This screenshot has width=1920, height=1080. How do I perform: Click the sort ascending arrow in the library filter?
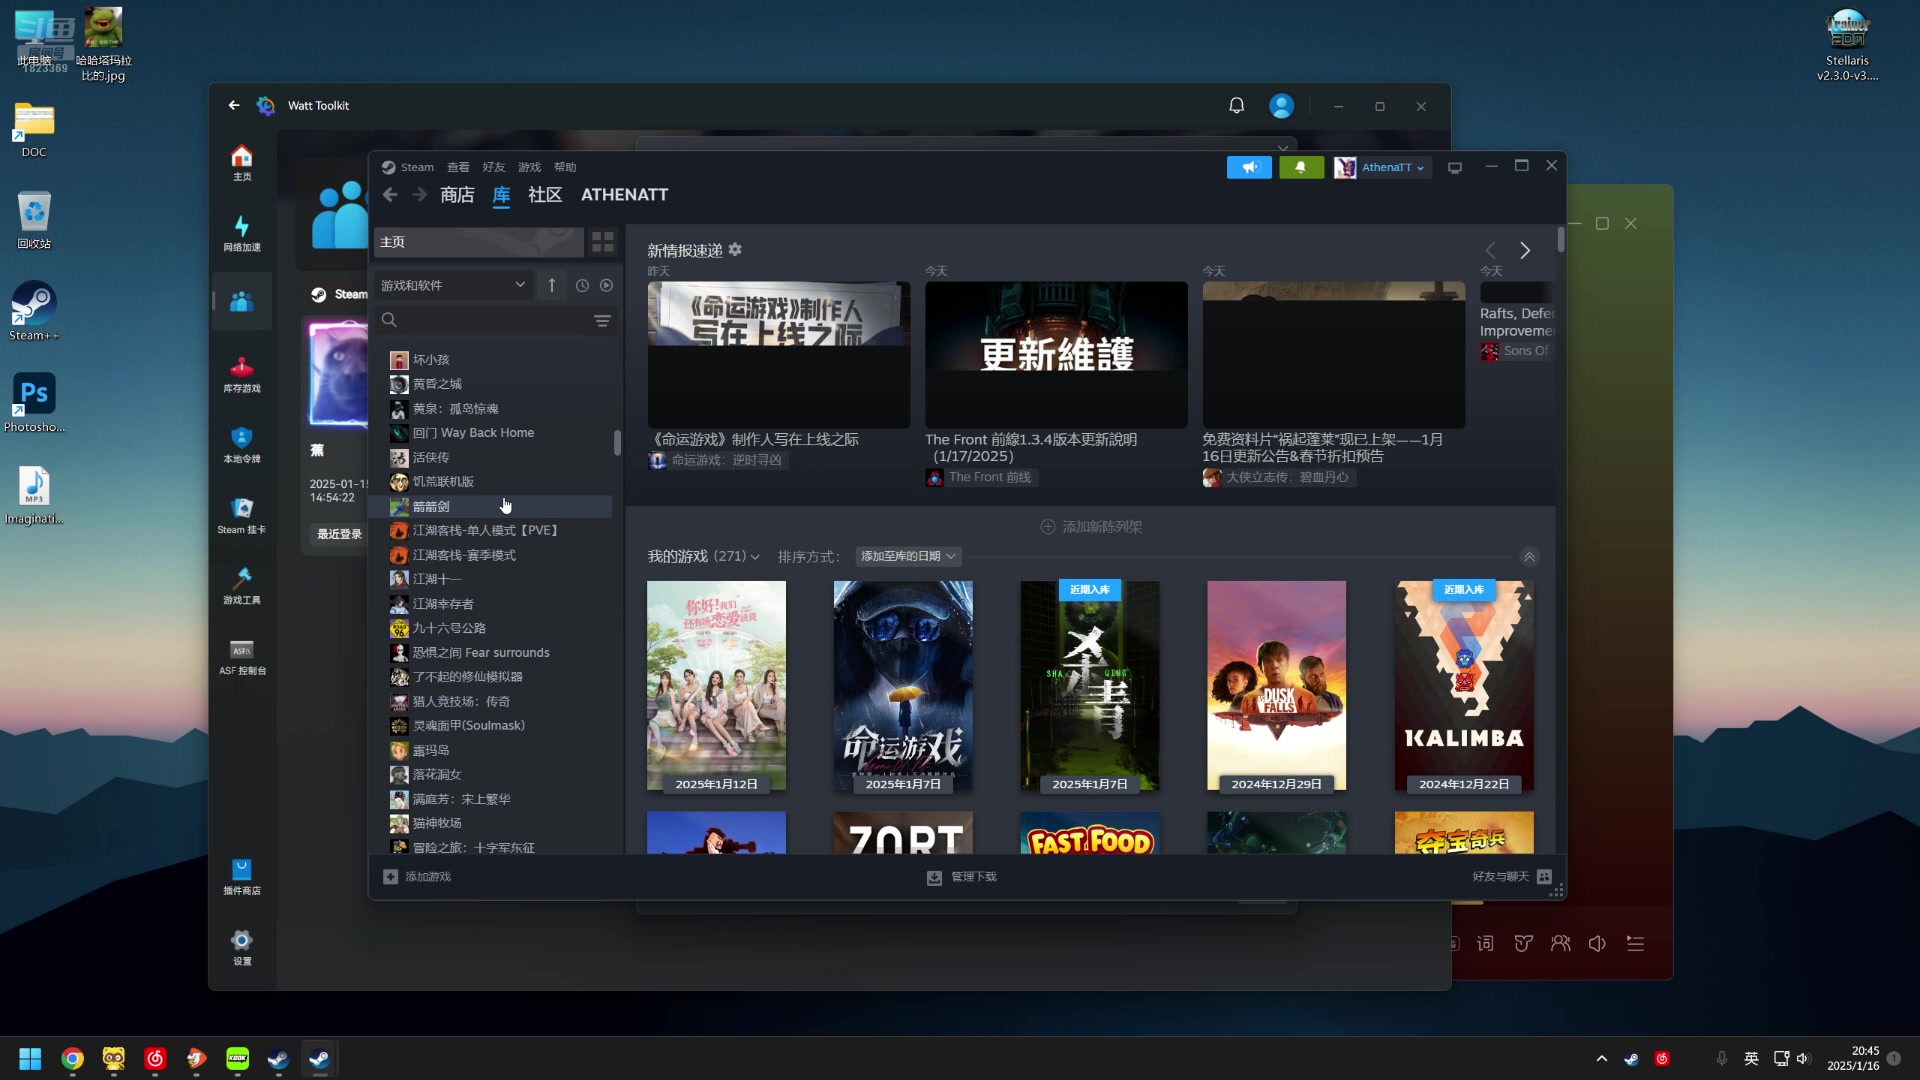tap(551, 285)
